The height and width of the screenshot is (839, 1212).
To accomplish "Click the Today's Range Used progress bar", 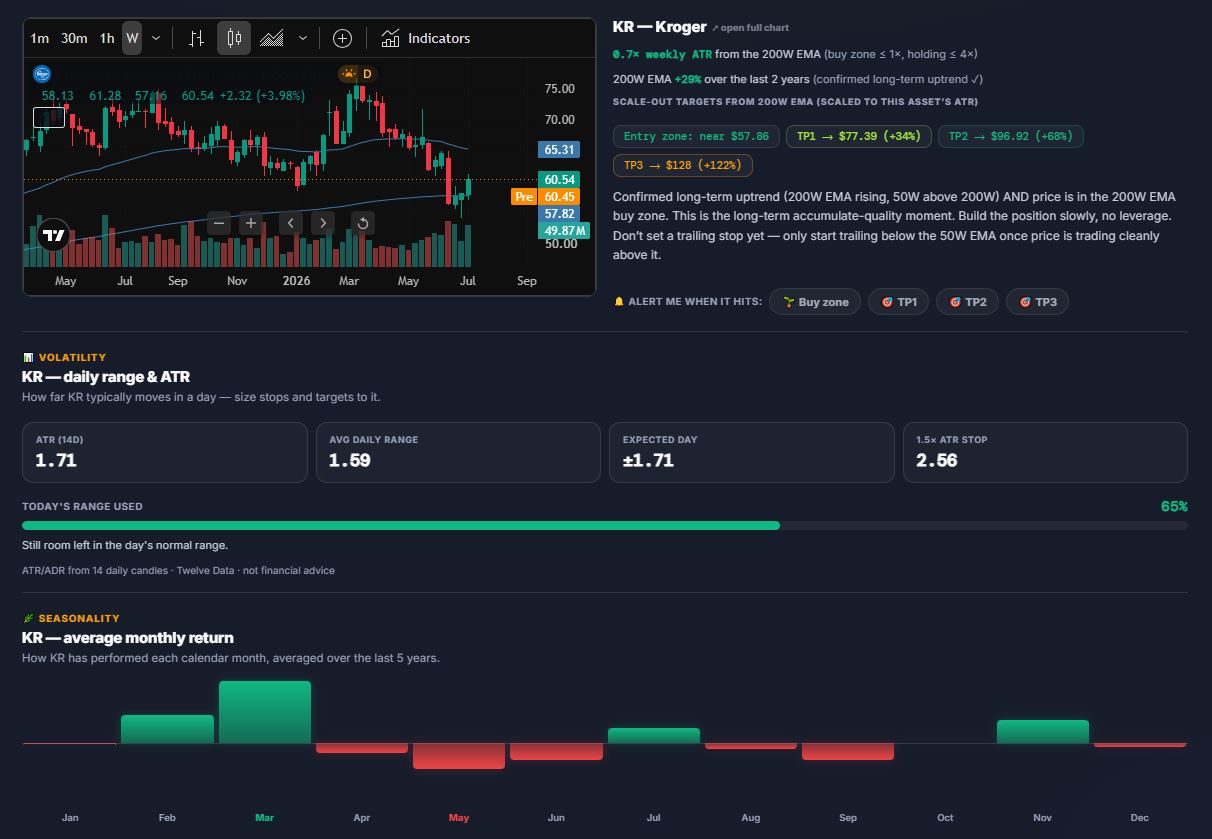I will 605,525.
